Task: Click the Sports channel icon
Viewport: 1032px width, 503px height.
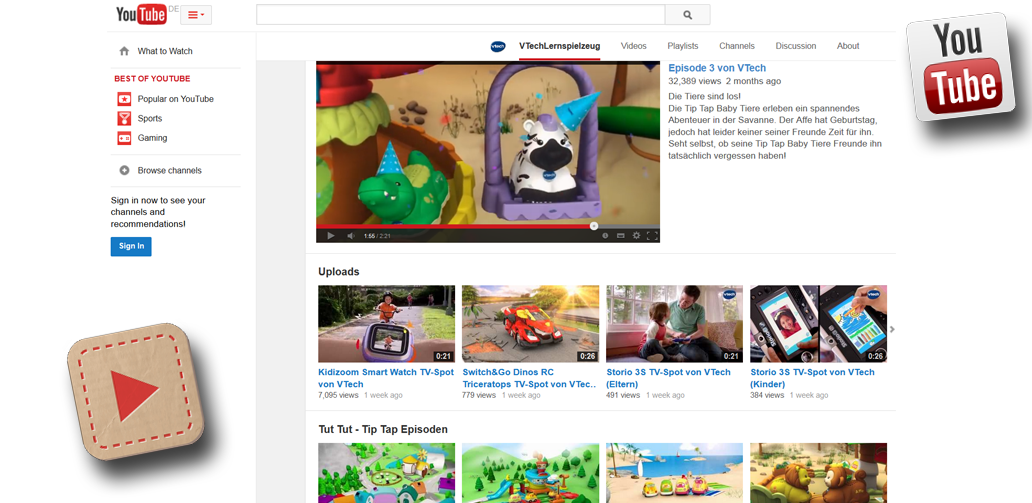Action: (124, 118)
